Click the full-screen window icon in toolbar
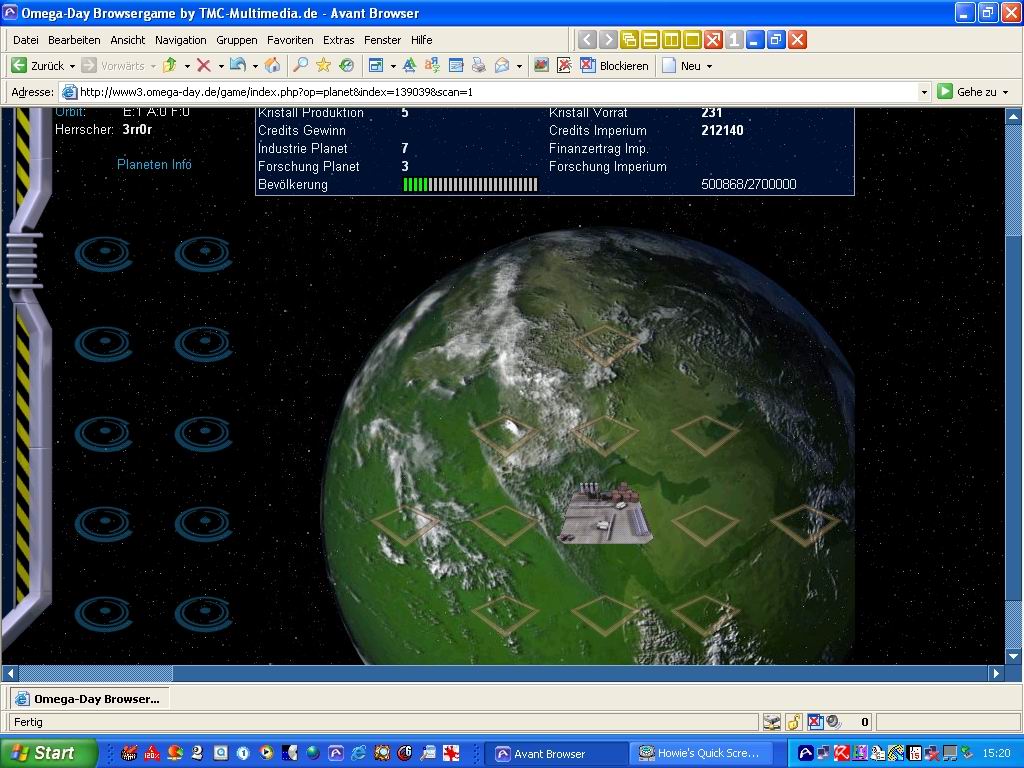This screenshot has width=1024, height=768. pos(376,65)
